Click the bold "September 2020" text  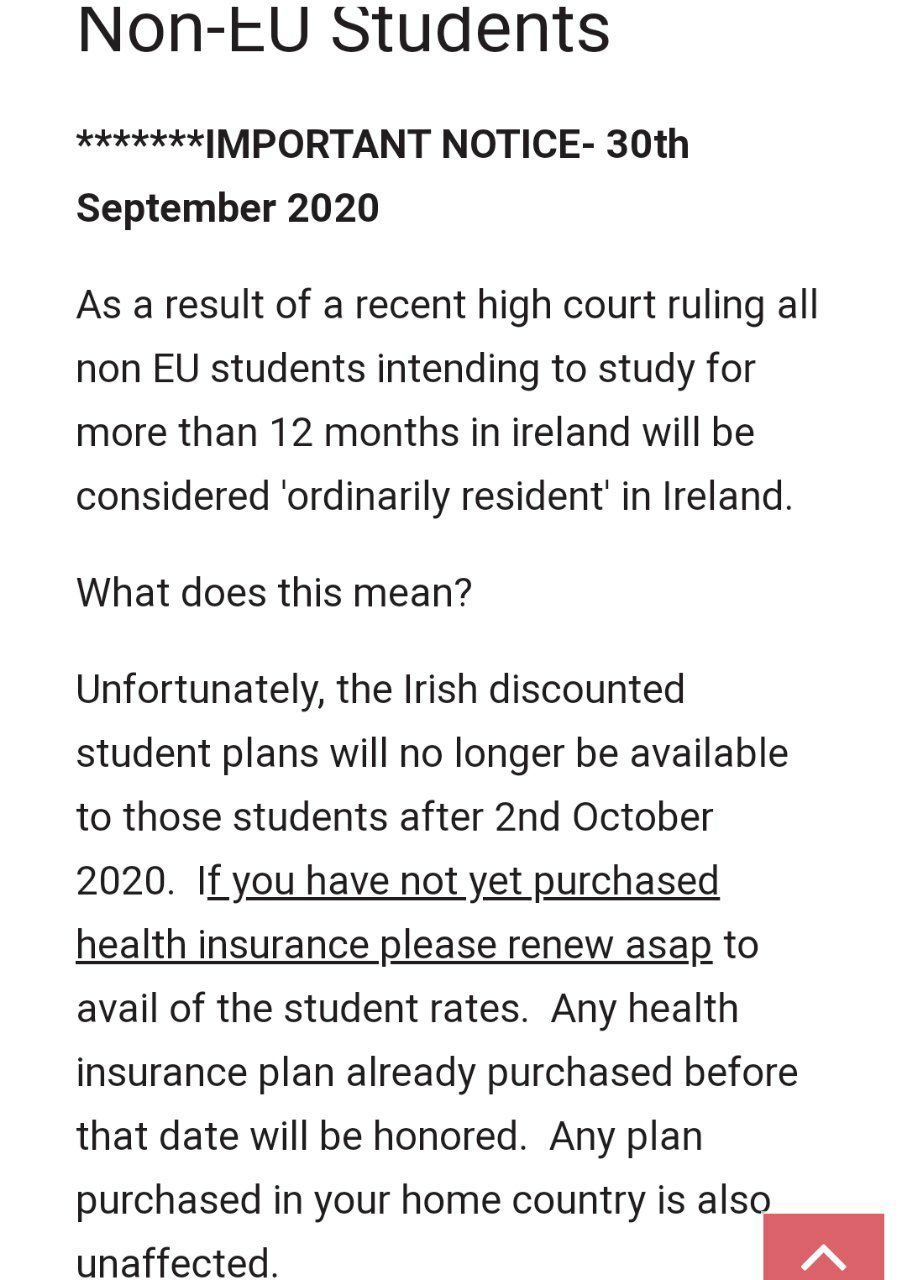(228, 208)
